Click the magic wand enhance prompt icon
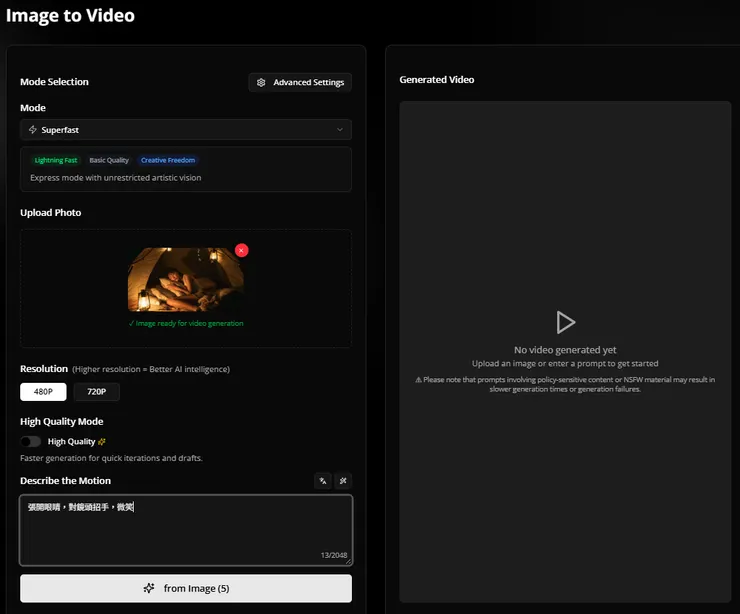740x614 pixels. tap(343, 481)
